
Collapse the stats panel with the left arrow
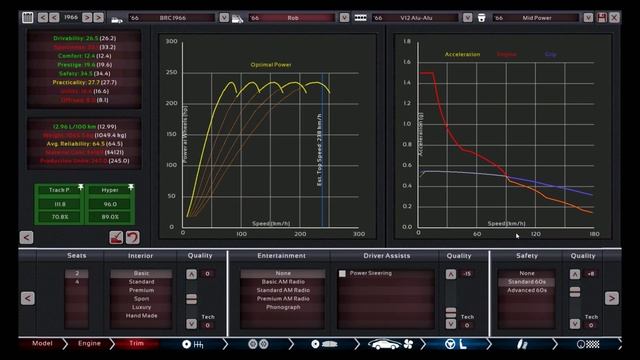pyautogui.click(x=26, y=238)
